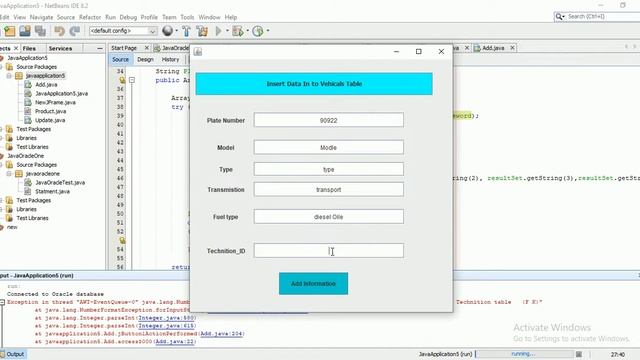Select NewJFrame.java file
640x360 pixels.
[x=55, y=102]
